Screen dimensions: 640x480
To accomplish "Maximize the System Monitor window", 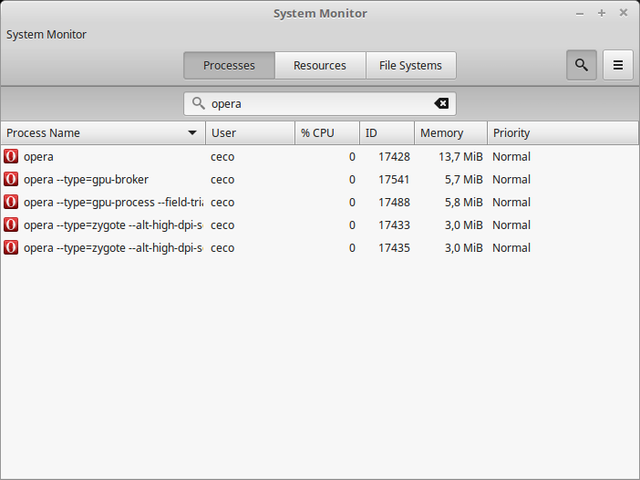I will coord(602,13).
